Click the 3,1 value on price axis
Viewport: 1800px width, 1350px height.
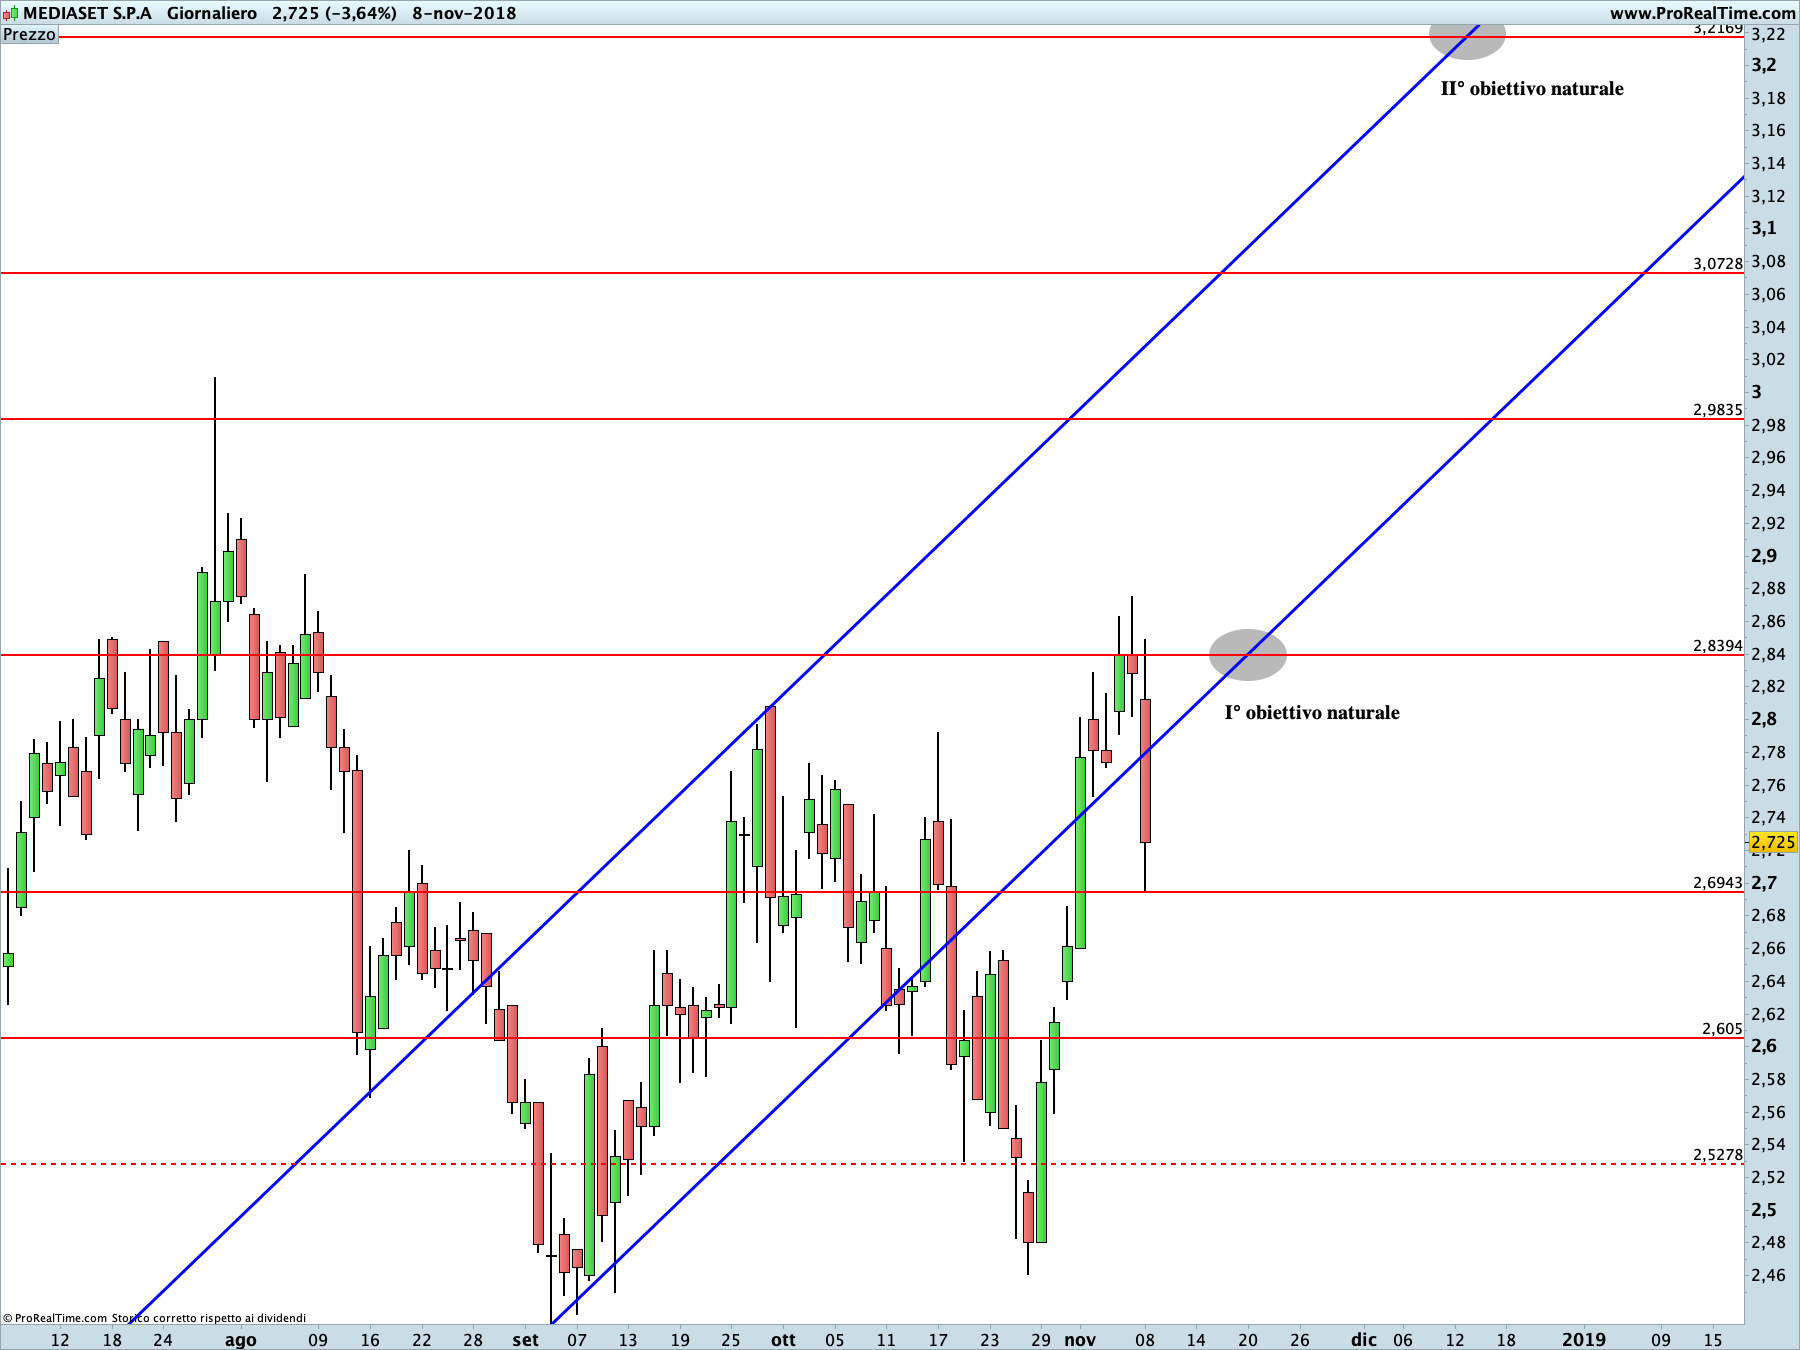click(1764, 228)
